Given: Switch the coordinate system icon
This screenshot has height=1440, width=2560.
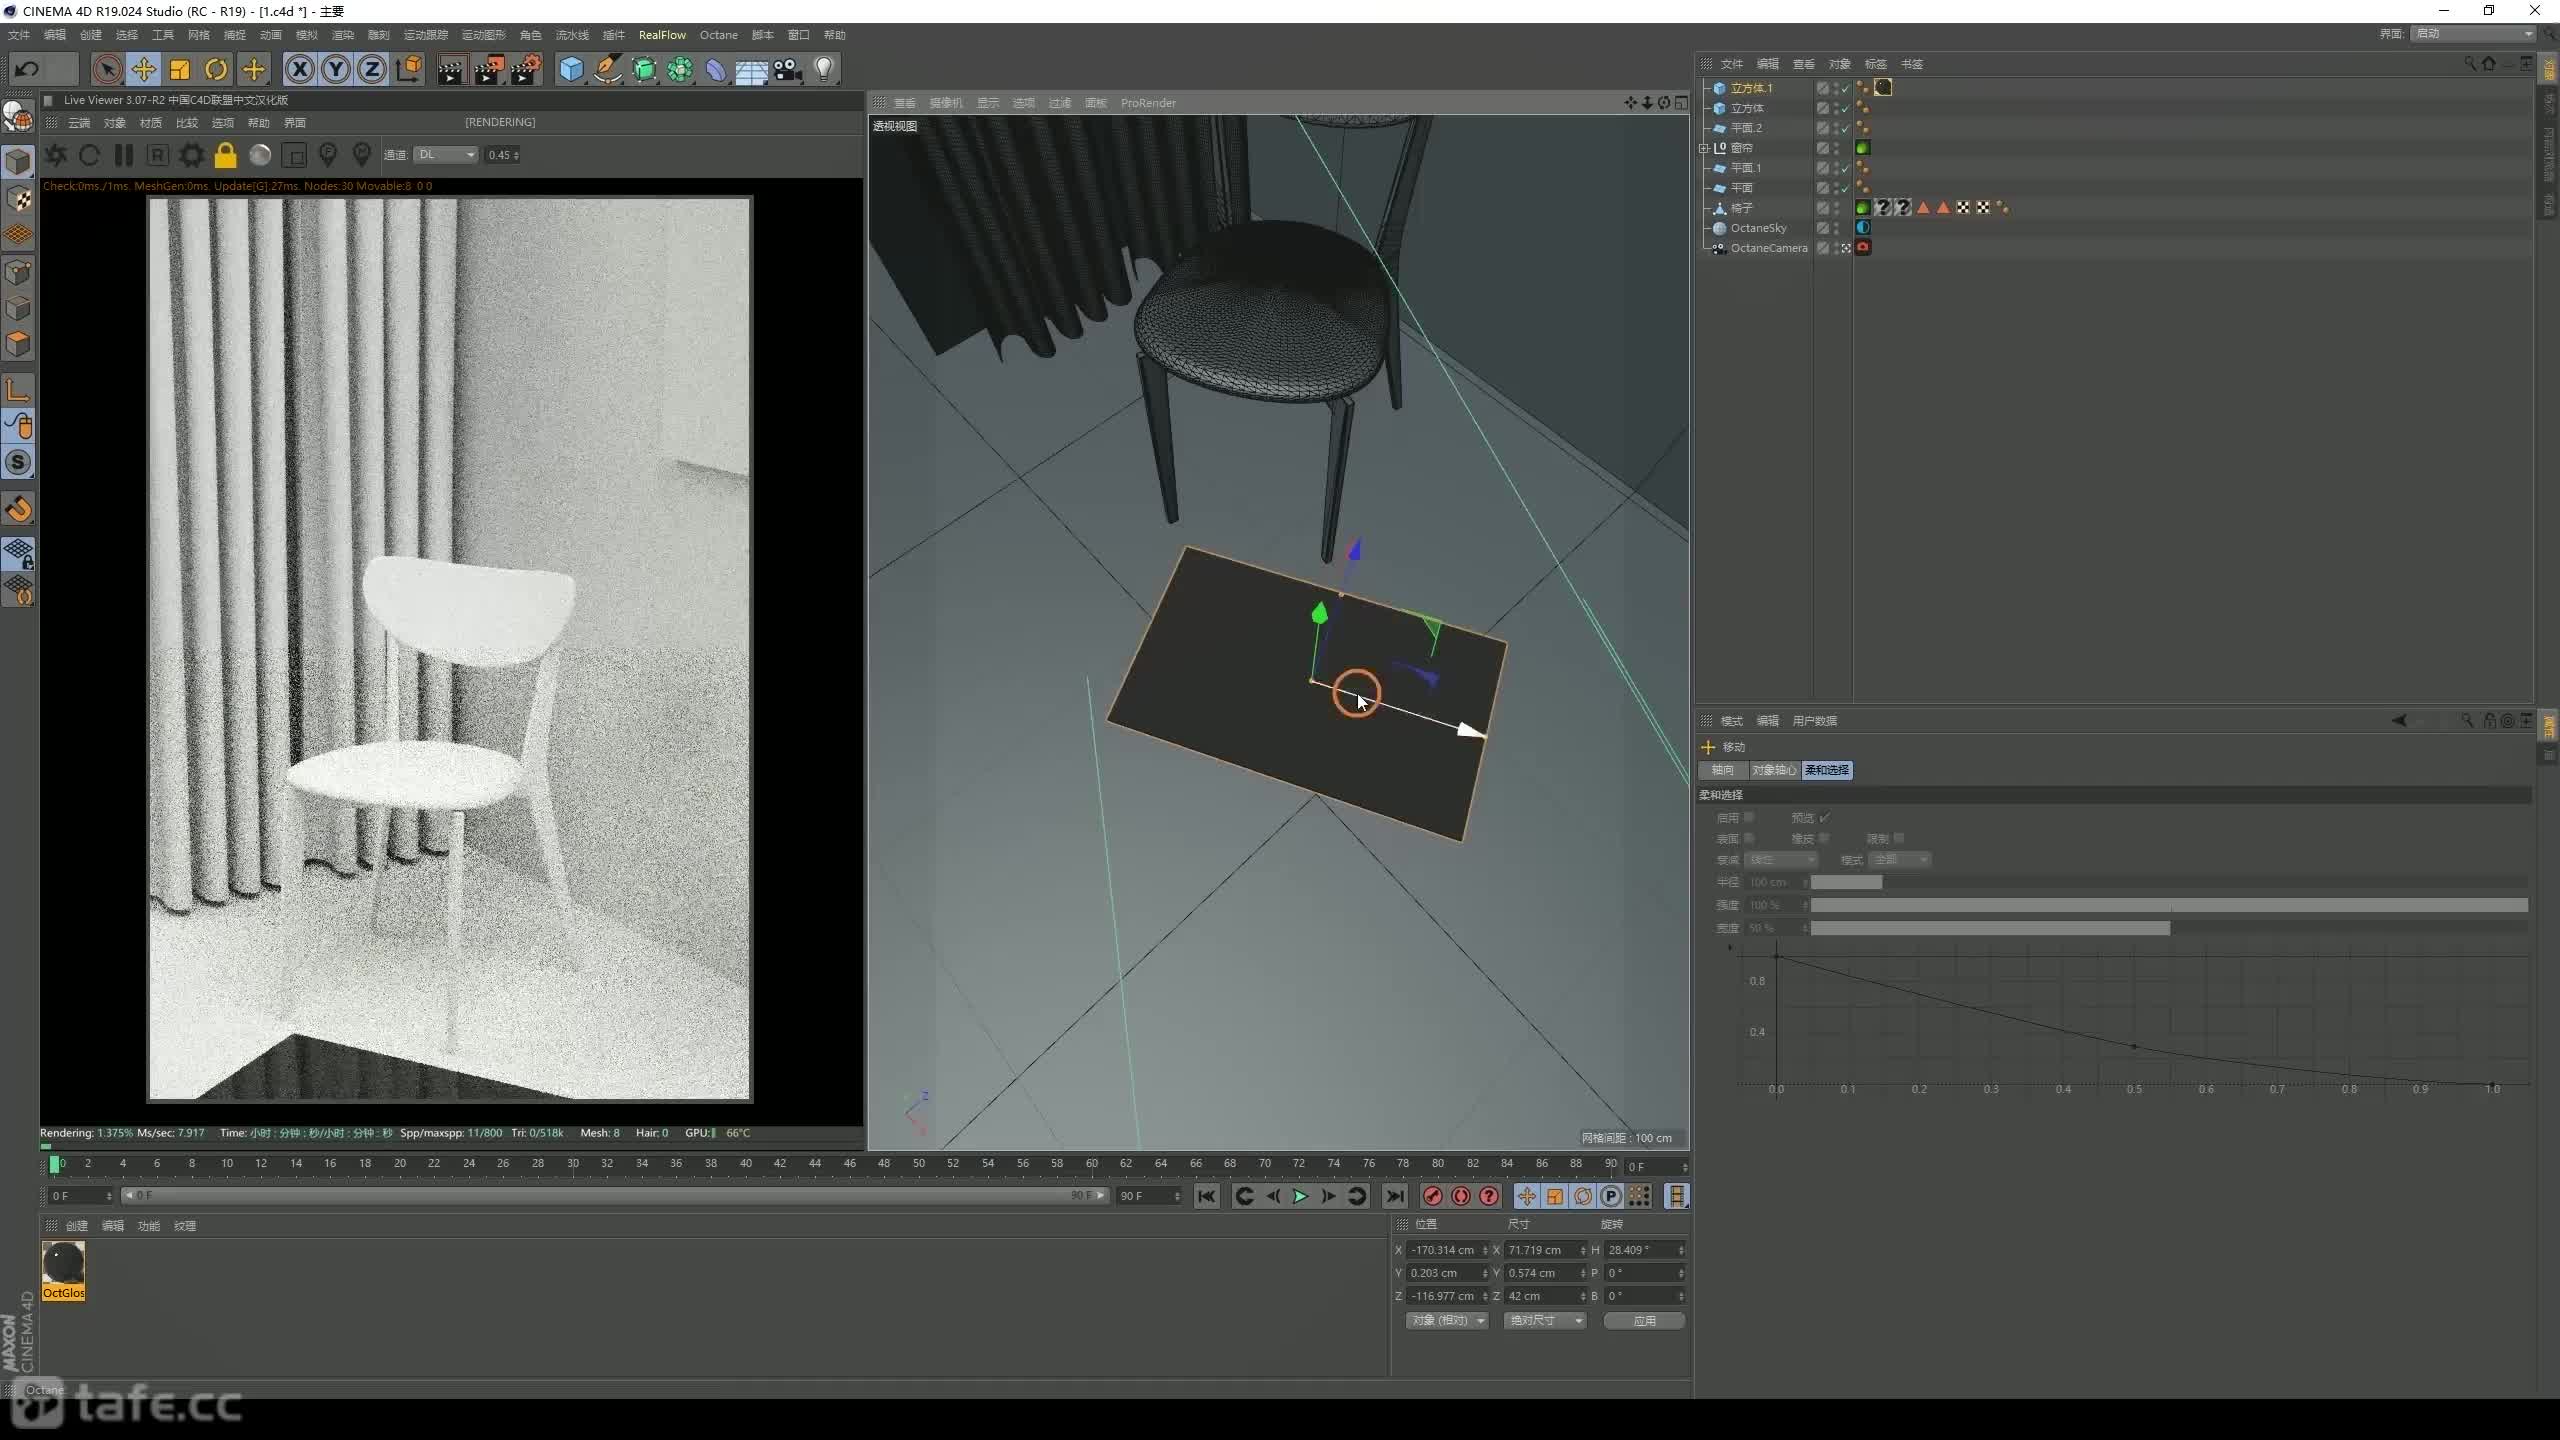Looking at the screenshot, I should [x=409, y=69].
